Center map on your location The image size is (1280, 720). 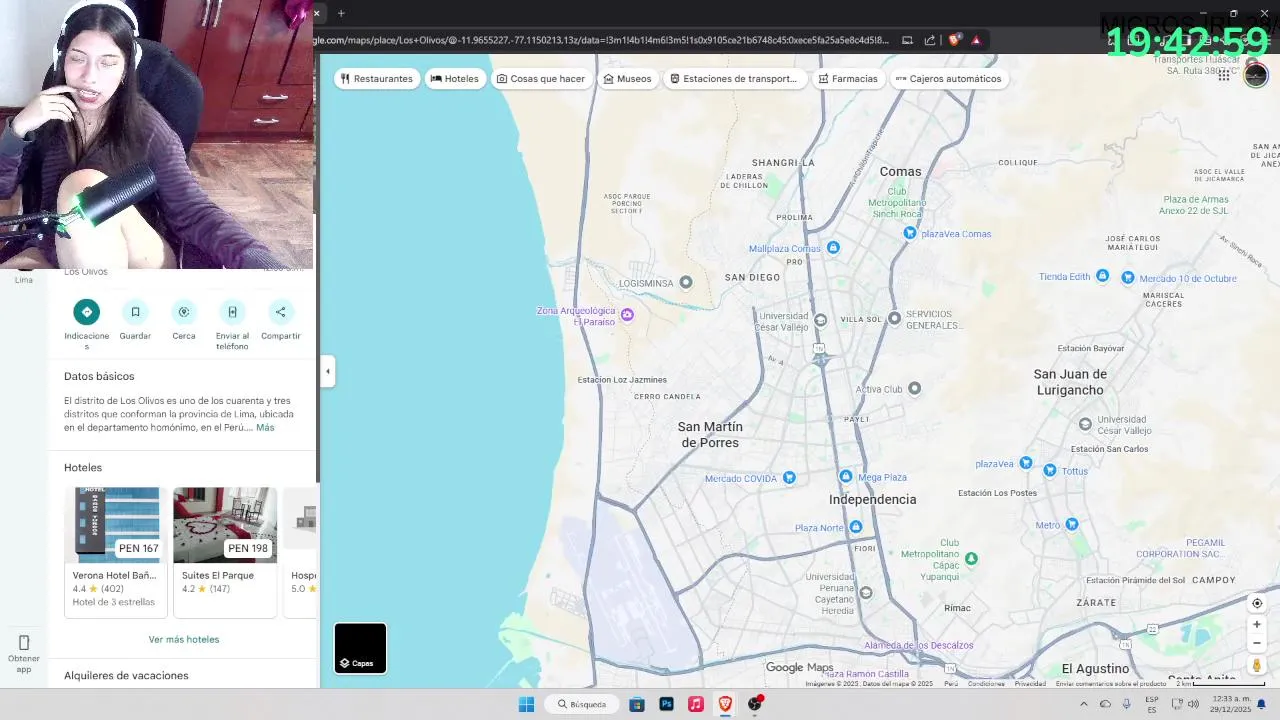click(1257, 603)
